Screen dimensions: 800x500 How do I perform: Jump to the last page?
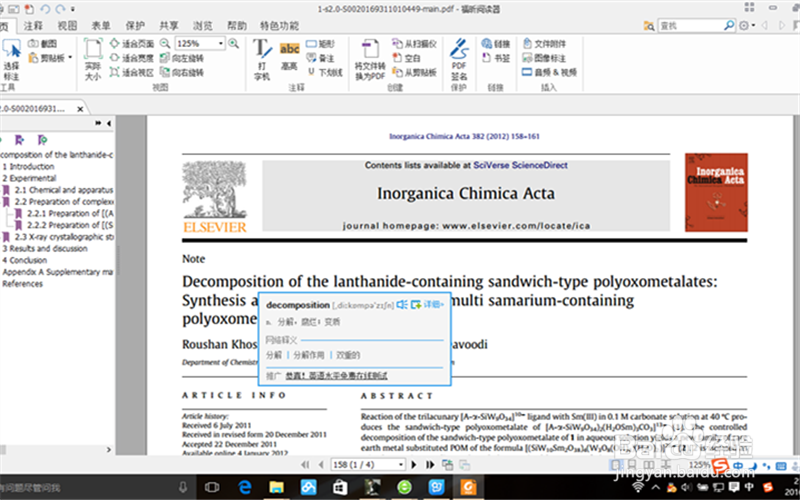(x=430, y=465)
